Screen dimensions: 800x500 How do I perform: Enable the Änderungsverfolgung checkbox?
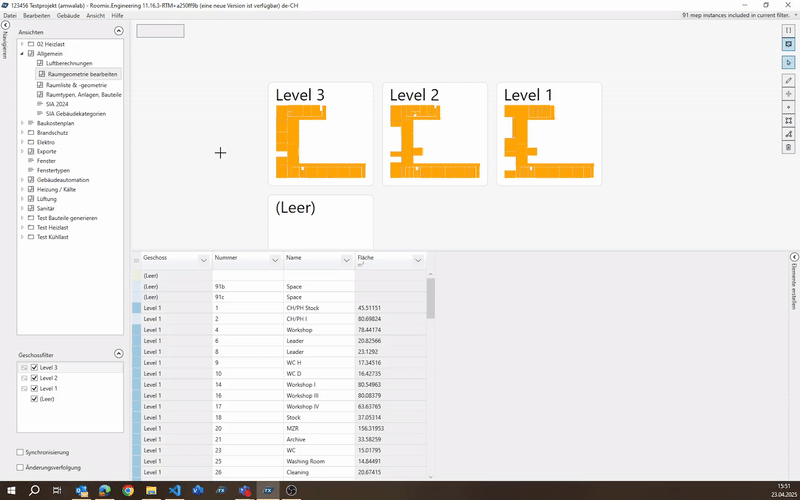[x=20, y=467]
